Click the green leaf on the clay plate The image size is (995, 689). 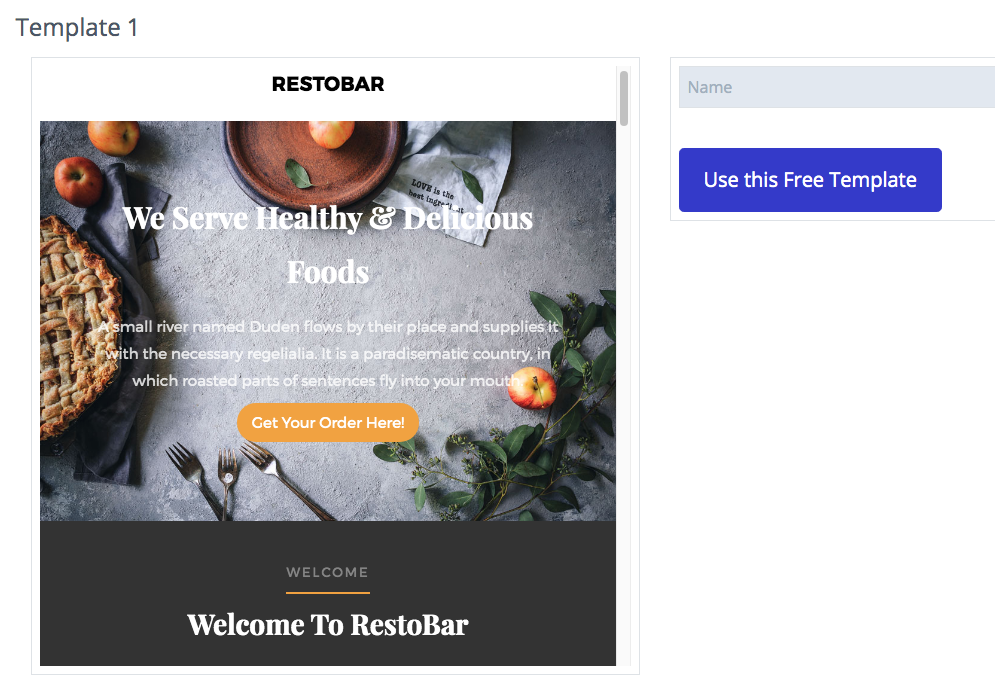pos(298,173)
